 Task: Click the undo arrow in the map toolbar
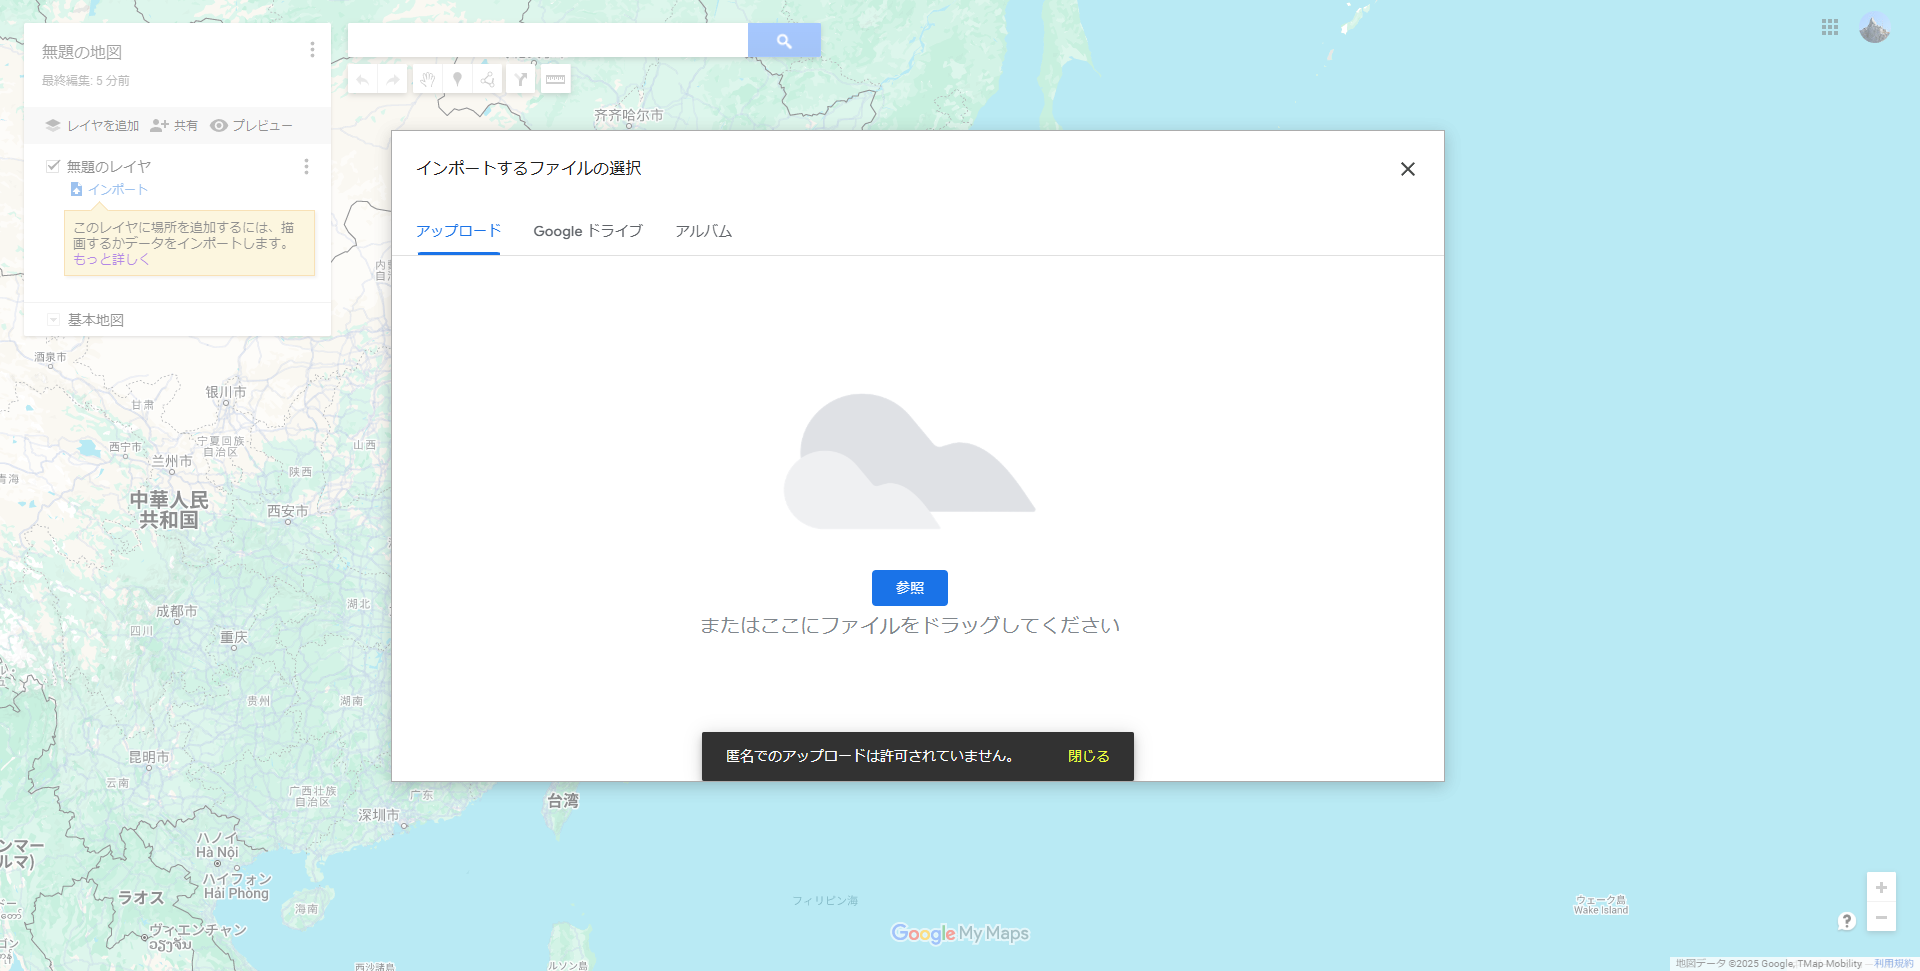click(363, 79)
